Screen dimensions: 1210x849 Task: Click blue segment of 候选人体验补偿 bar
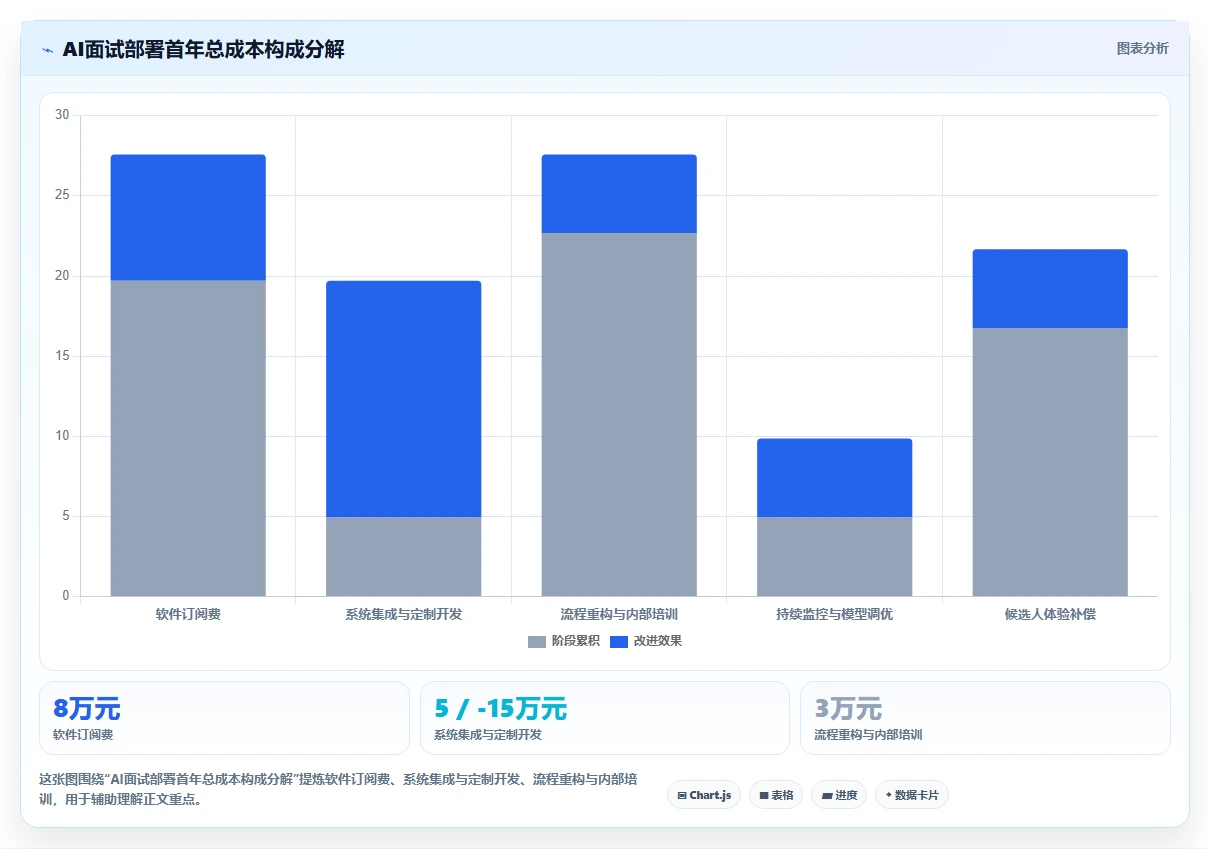click(1050, 289)
